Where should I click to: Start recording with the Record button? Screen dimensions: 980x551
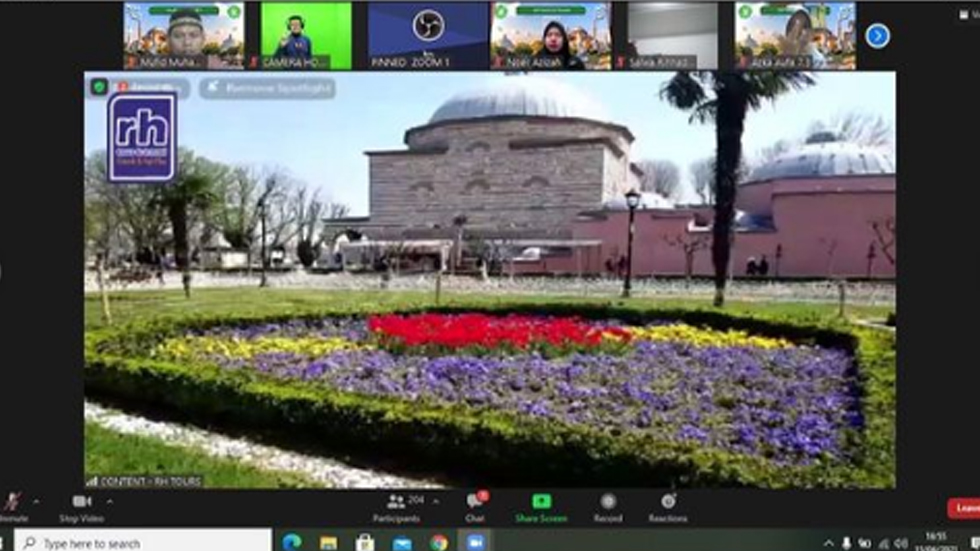pyautogui.click(x=608, y=502)
